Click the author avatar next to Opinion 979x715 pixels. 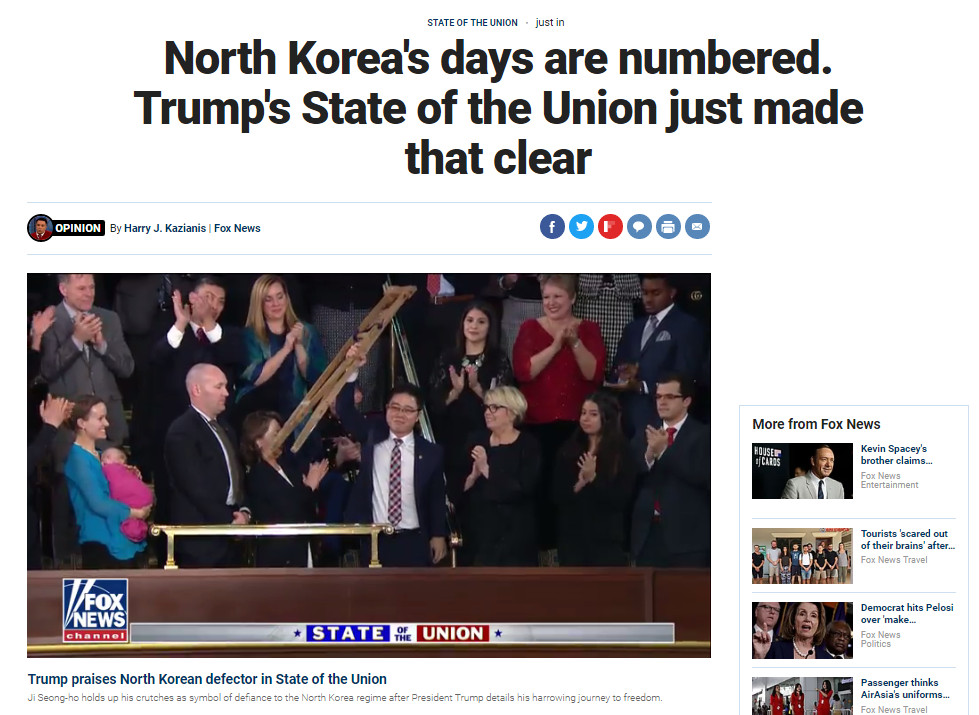(40, 228)
